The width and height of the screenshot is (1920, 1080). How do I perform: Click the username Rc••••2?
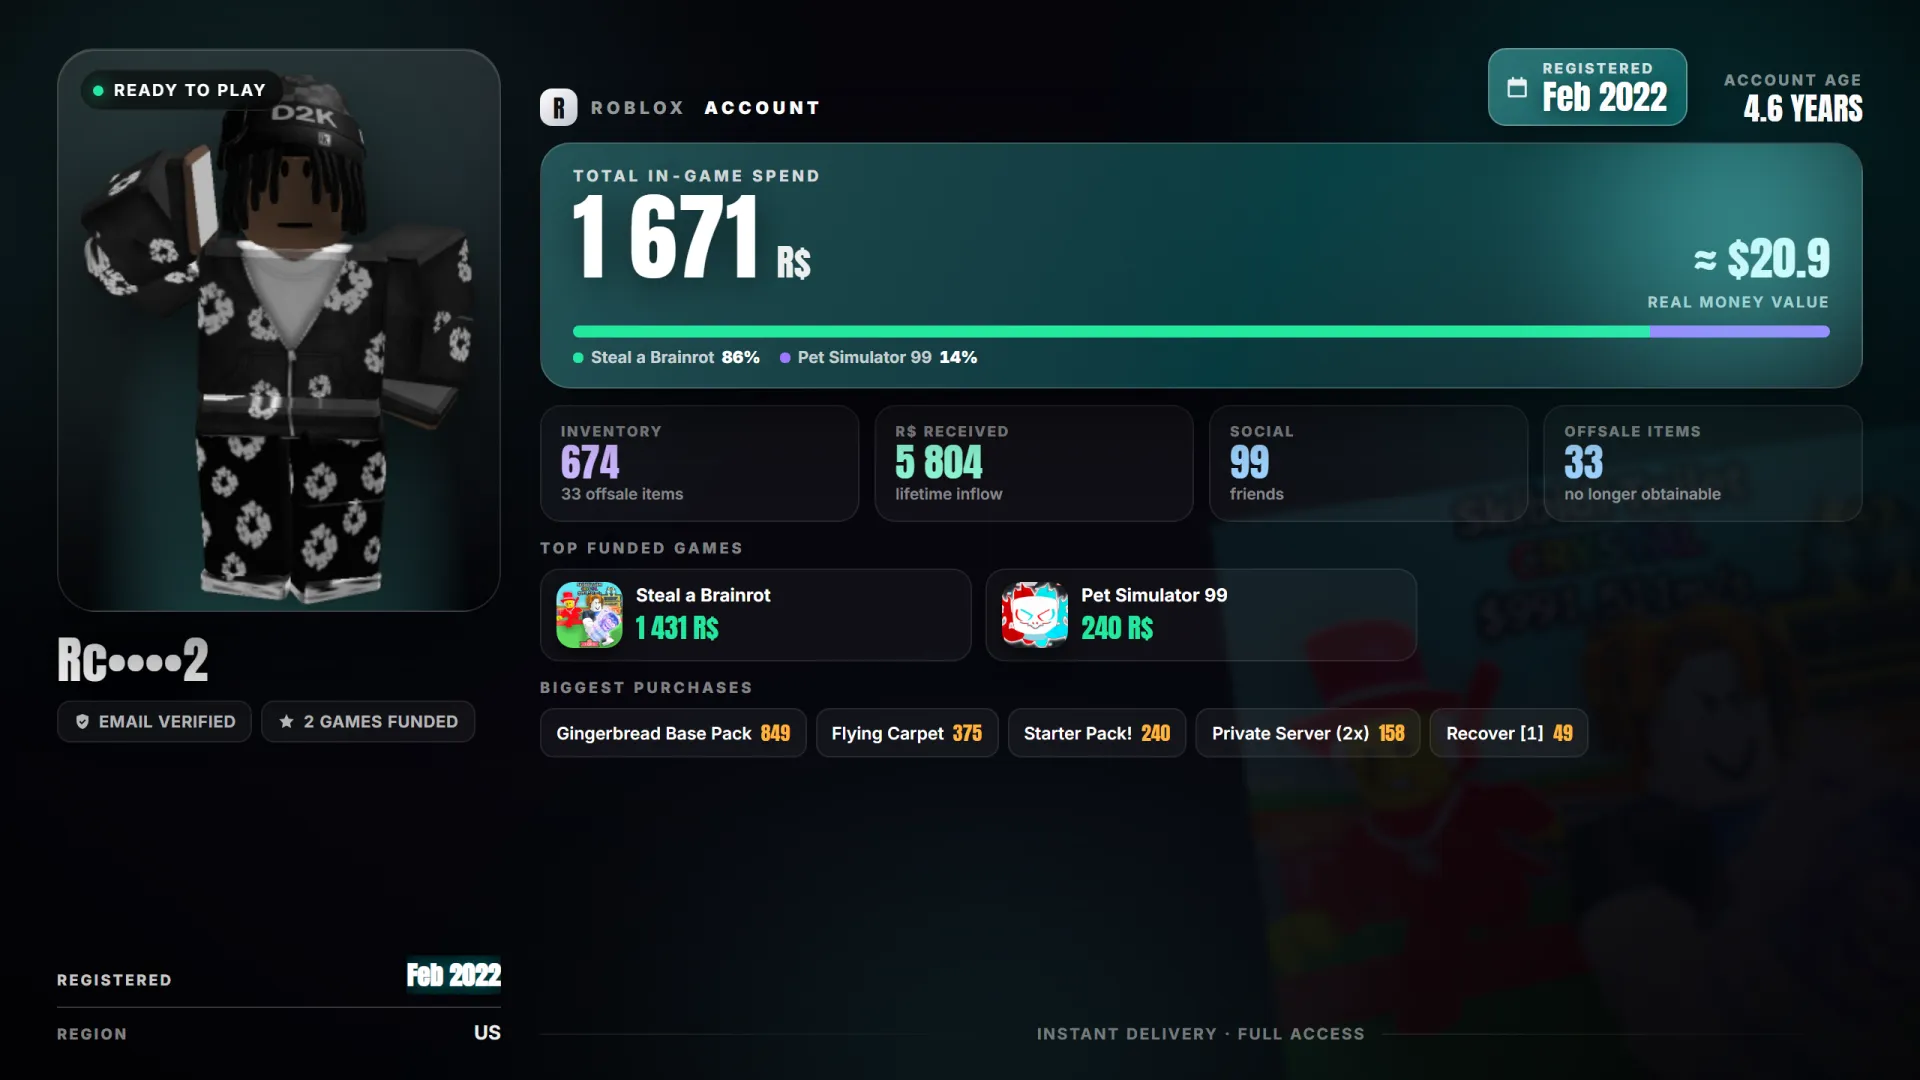[x=133, y=660]
